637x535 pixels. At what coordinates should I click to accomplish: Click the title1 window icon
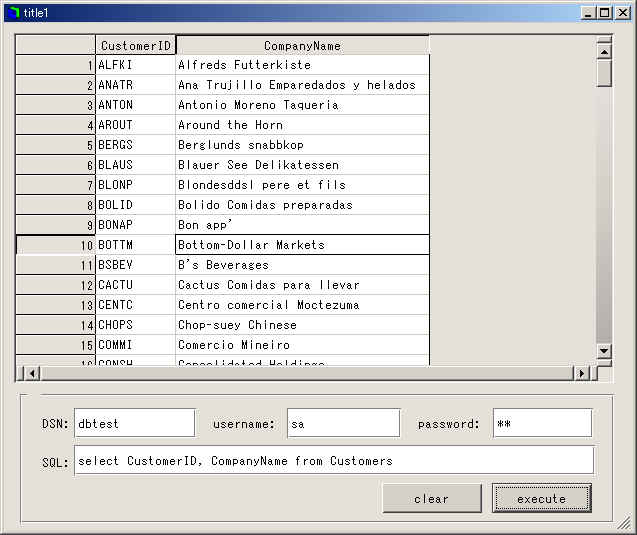pos(12,12)
